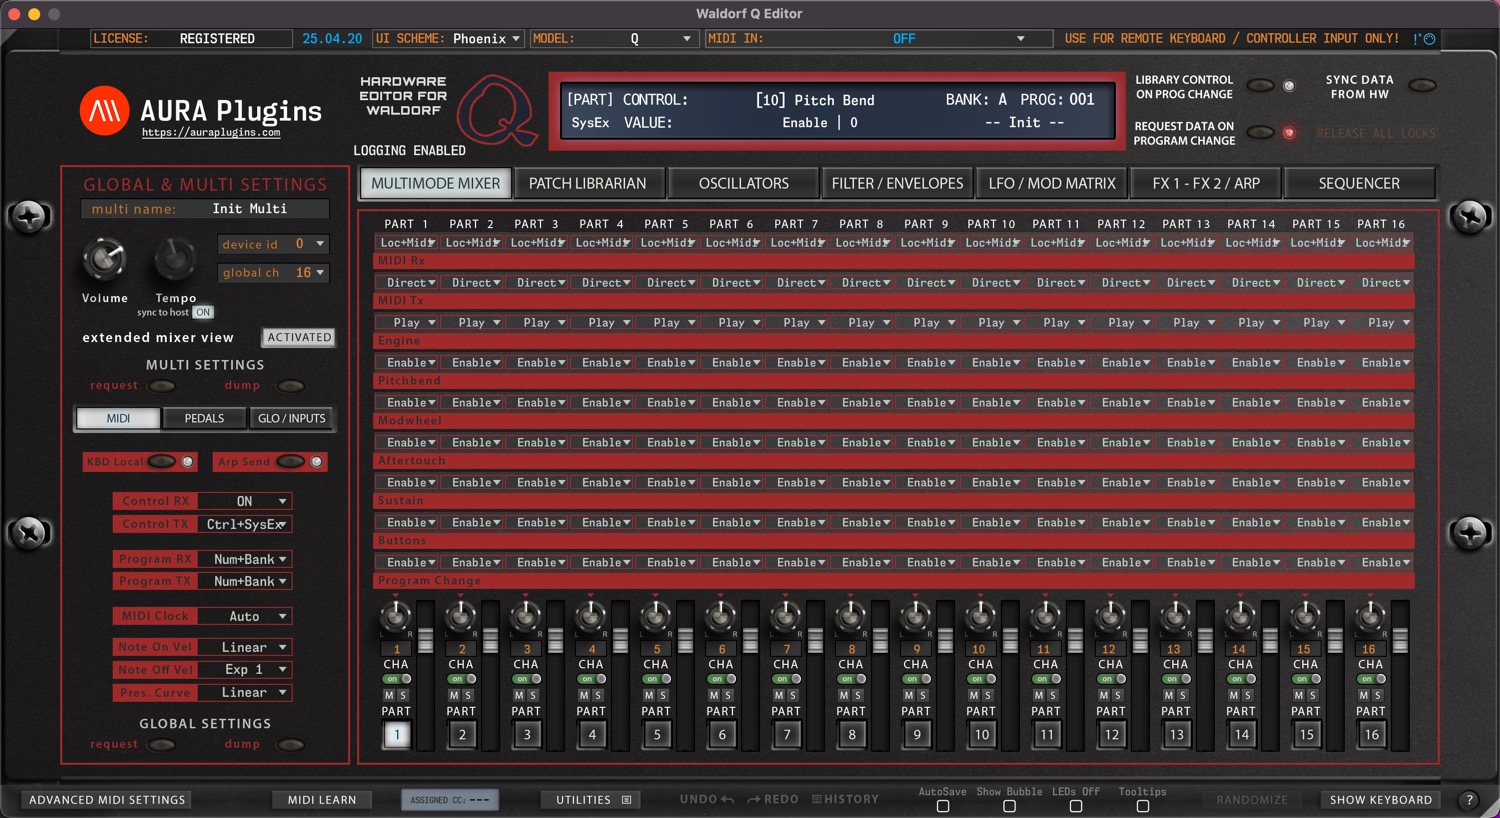The image size is (1500, 818).
Task: Click Multi Settings request button
Action: [161, 386]
